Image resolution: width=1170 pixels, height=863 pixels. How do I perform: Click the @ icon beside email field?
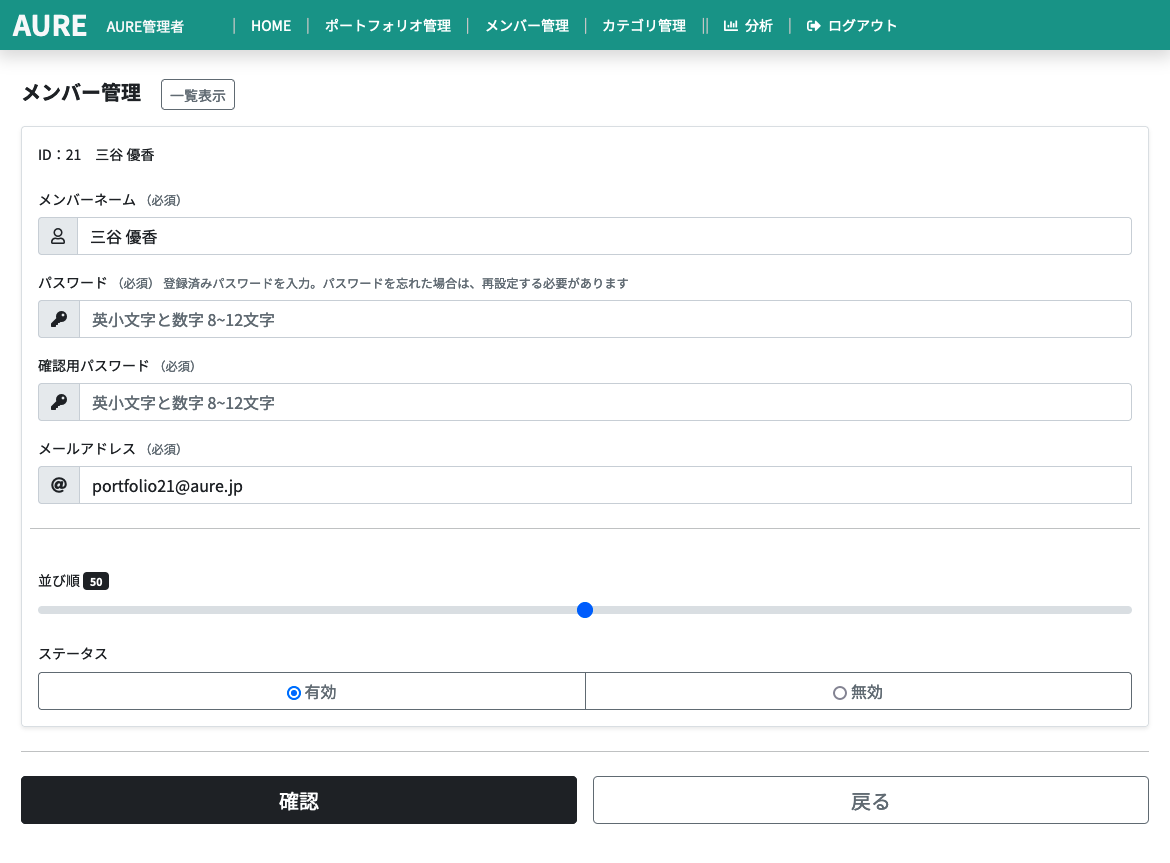(59, 486)
